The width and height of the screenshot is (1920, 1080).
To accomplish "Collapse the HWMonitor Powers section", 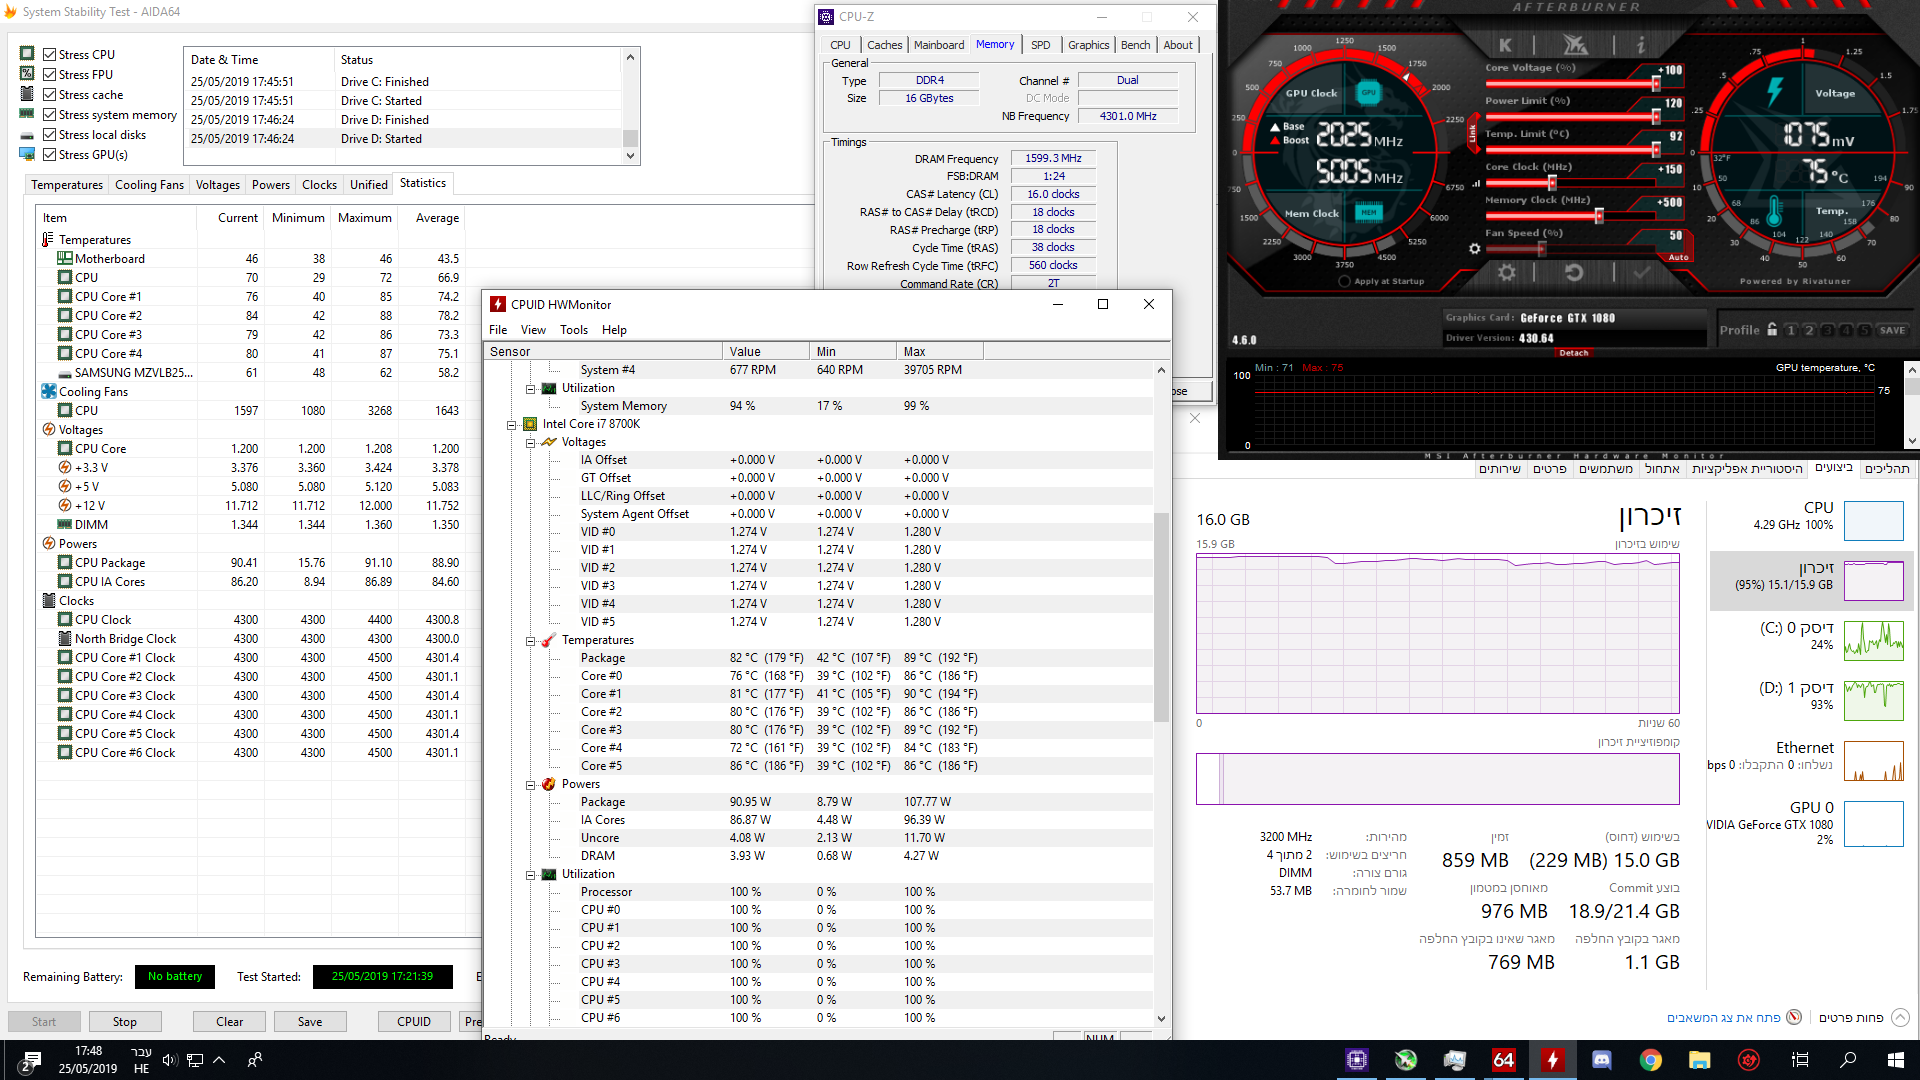I will [x=531, y=784].
